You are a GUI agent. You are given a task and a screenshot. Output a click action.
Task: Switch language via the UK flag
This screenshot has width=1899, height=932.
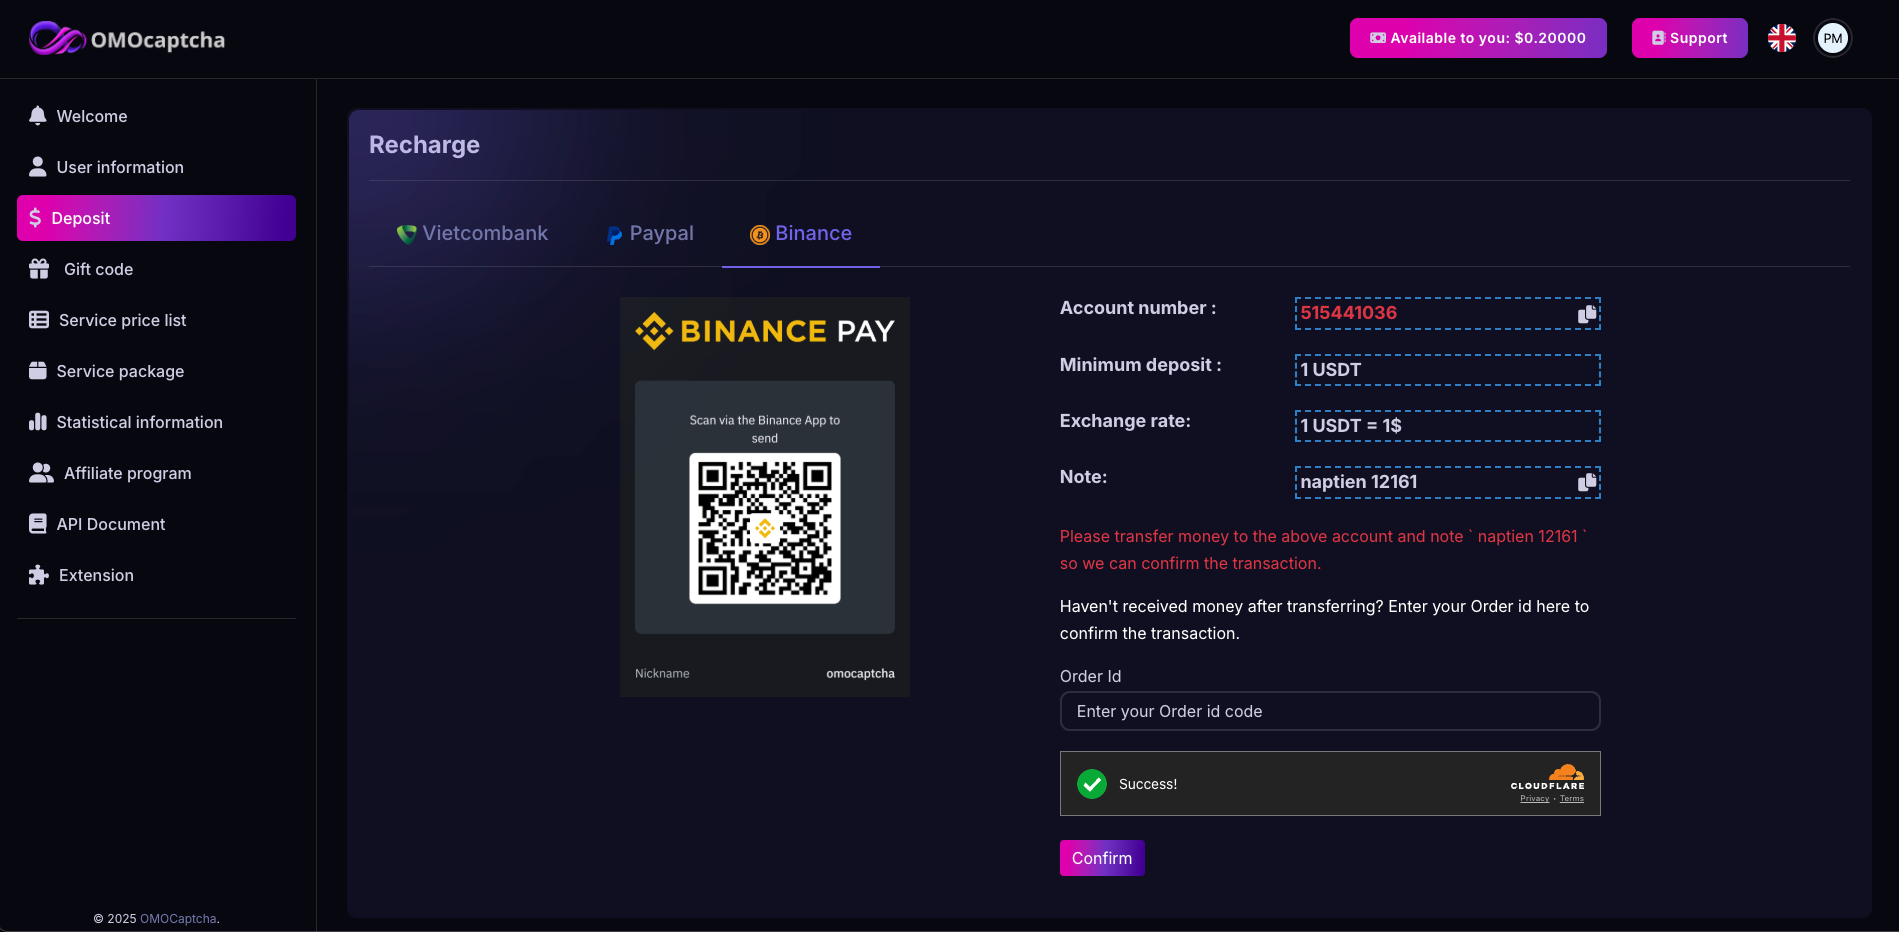tap(1782, 38)
